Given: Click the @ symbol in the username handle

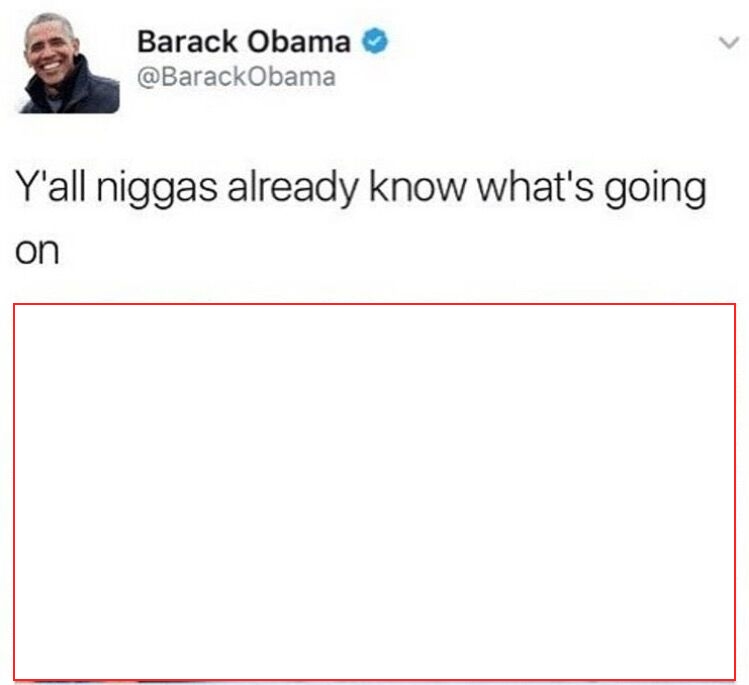Looking at the screenshot, I should pos(148,78).
